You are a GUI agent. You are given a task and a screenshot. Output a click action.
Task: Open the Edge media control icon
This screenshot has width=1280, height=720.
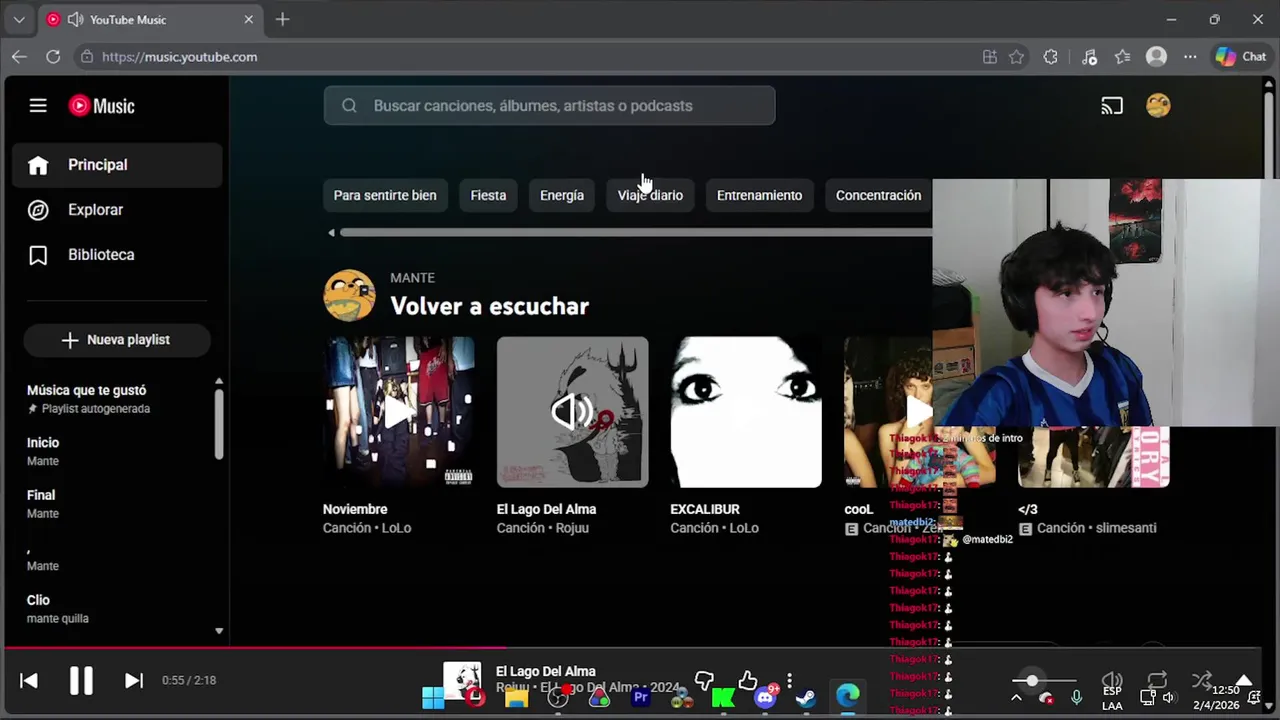click(x=1090, y=57)
